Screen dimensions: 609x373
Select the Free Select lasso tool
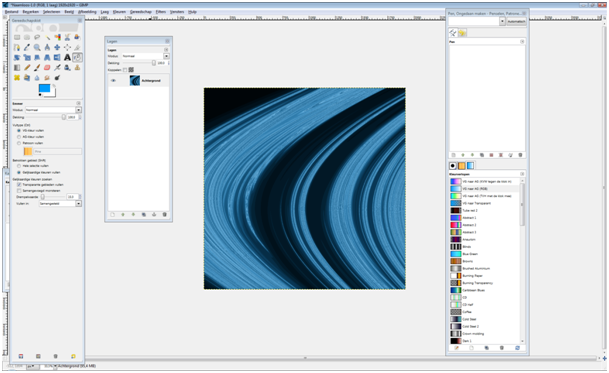[37, 37]
